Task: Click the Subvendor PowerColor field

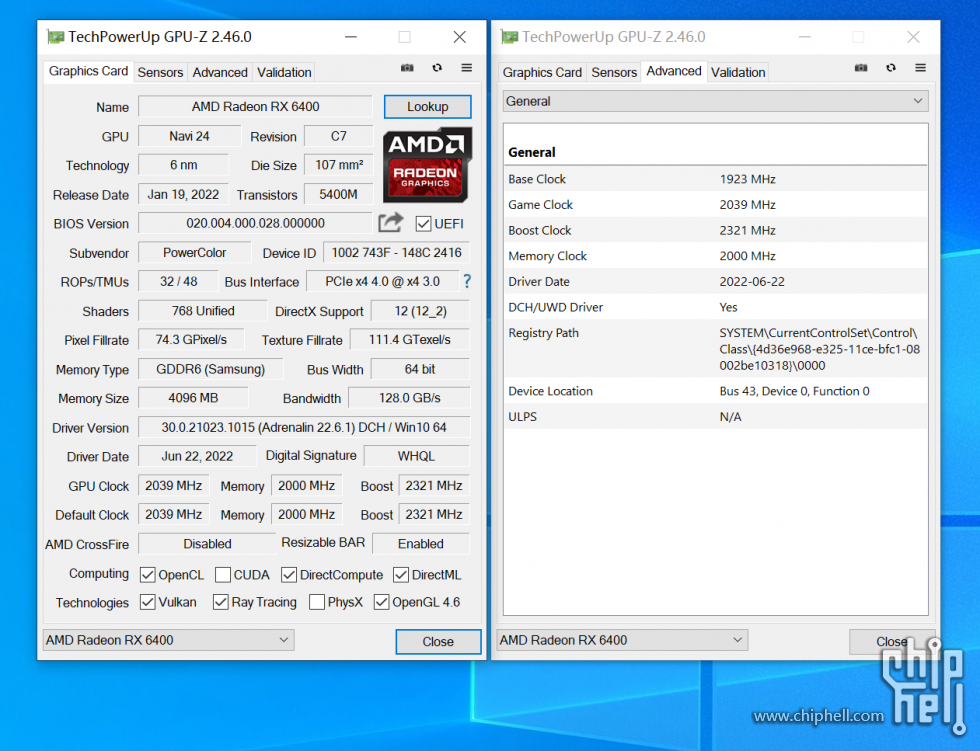Action: 194,252
